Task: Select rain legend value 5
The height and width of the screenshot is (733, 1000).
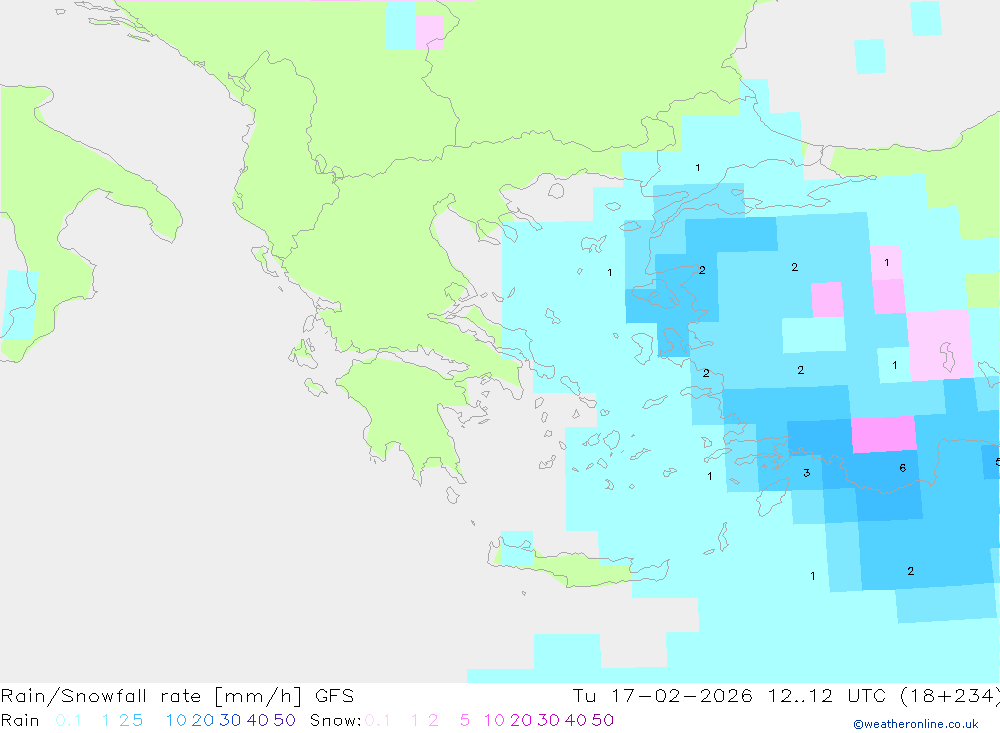Action: pyautogui.click(x=138, y=720)
